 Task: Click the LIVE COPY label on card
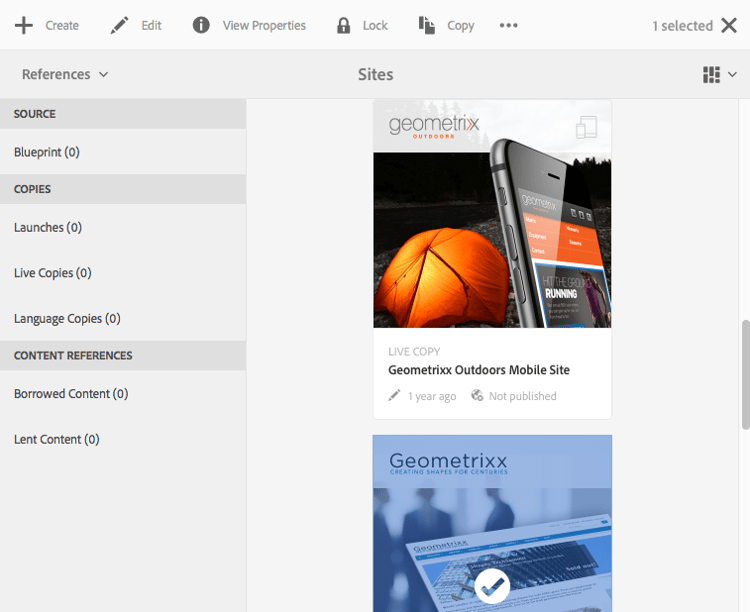click(414, 352)
